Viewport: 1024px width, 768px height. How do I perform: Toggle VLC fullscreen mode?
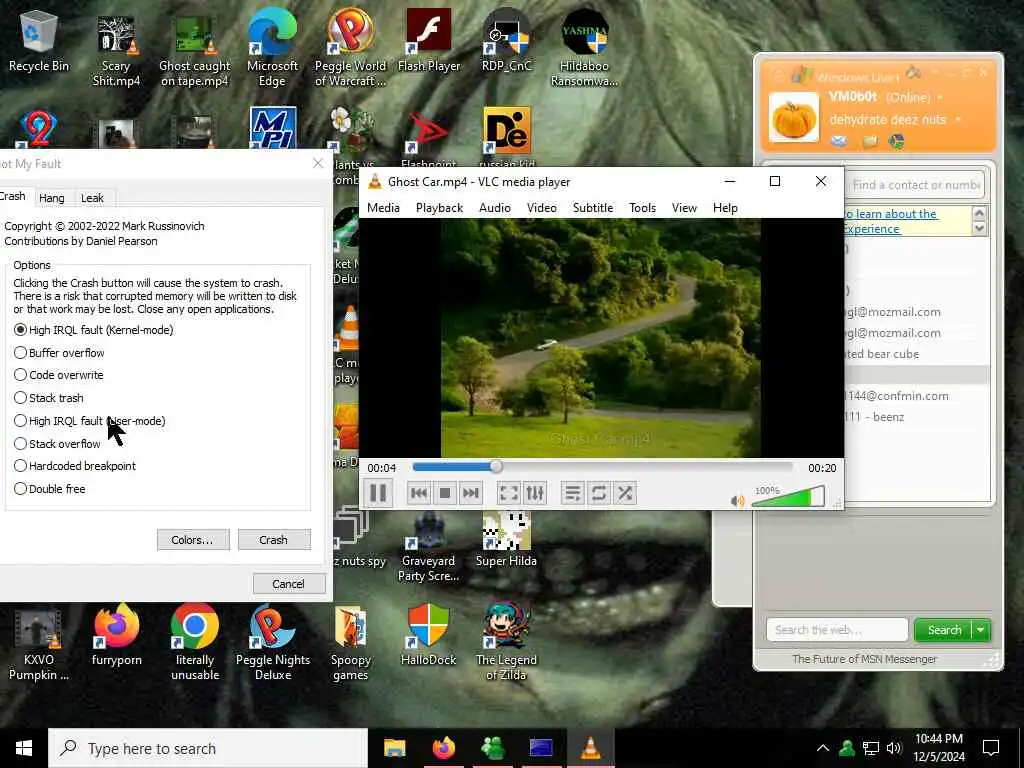[509, 493]
